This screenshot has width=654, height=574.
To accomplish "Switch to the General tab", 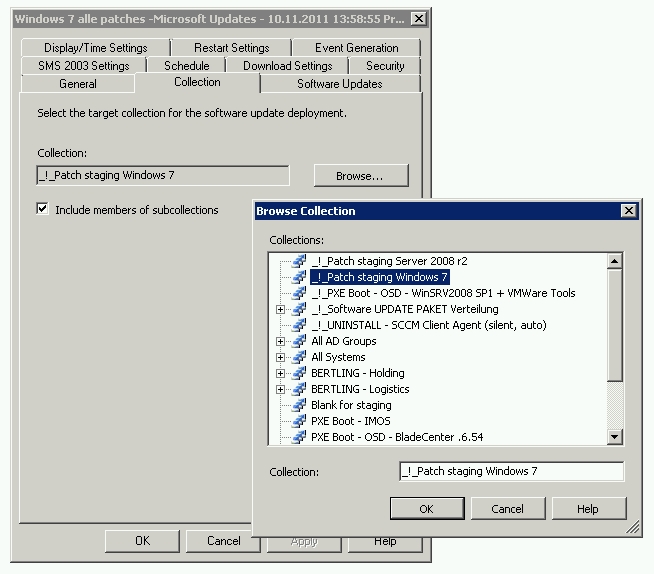I will tap(78, 84).
